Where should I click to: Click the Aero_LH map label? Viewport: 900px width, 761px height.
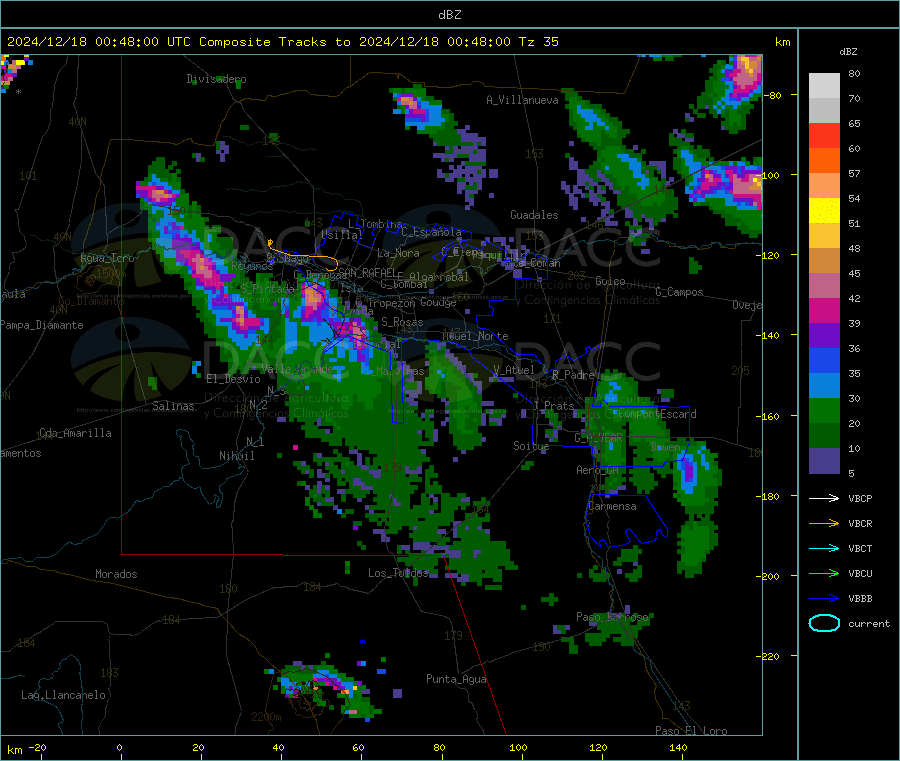[x=598, y=471]
